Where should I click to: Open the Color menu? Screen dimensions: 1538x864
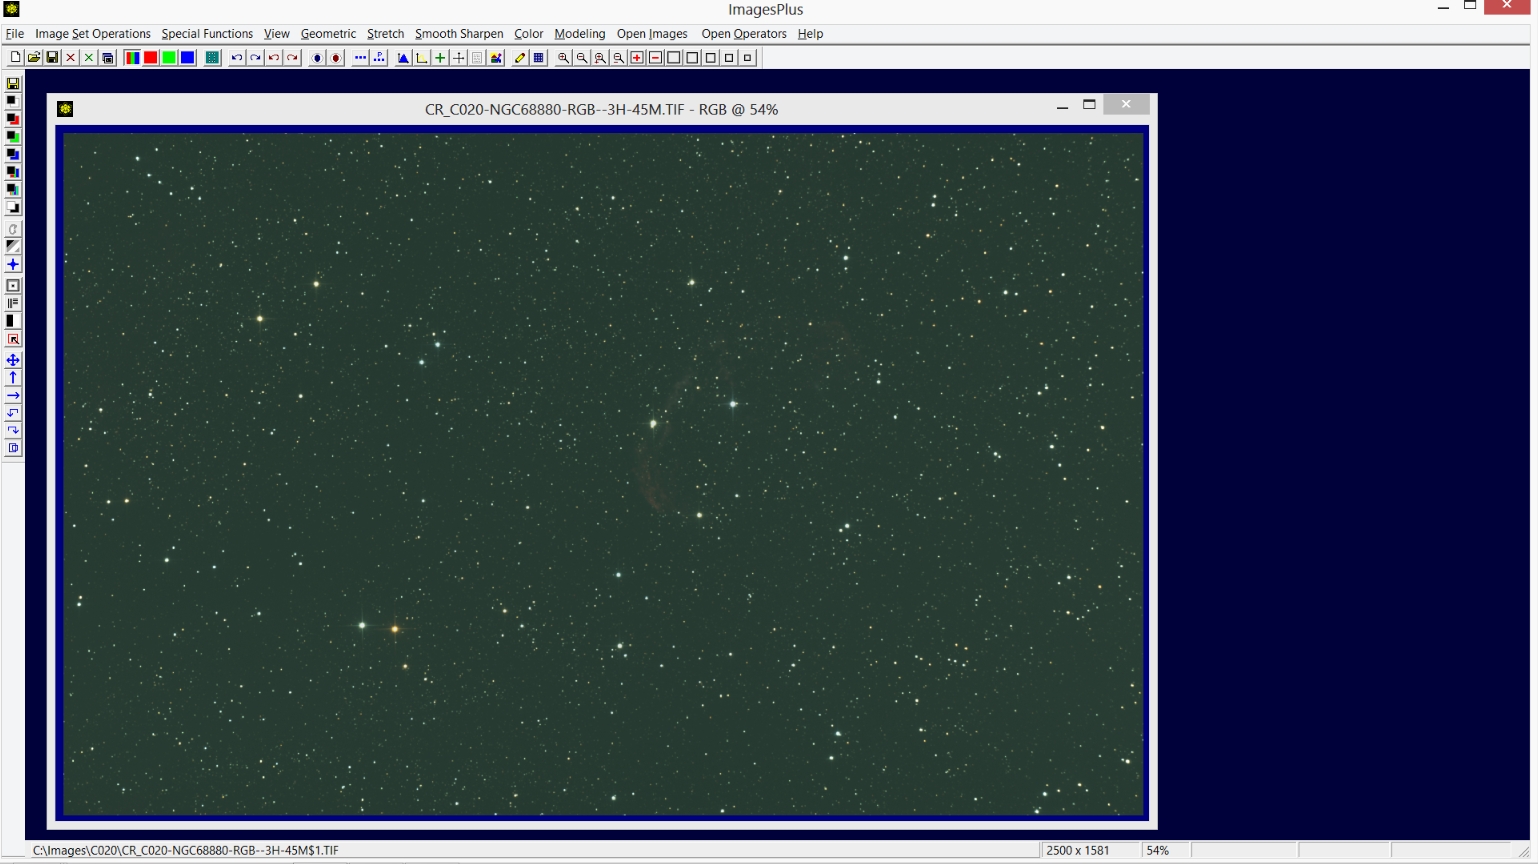528,34
